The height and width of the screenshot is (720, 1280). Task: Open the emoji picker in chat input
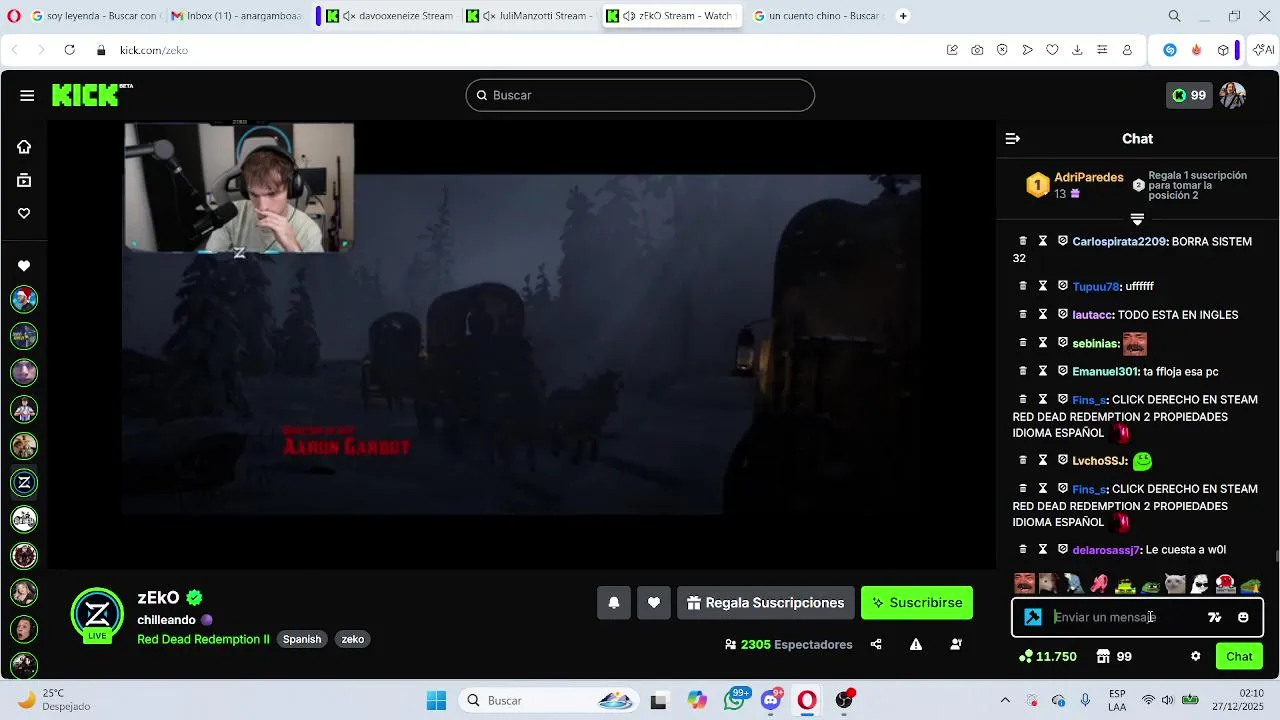pyautogui.click(x=1243, y=617)
